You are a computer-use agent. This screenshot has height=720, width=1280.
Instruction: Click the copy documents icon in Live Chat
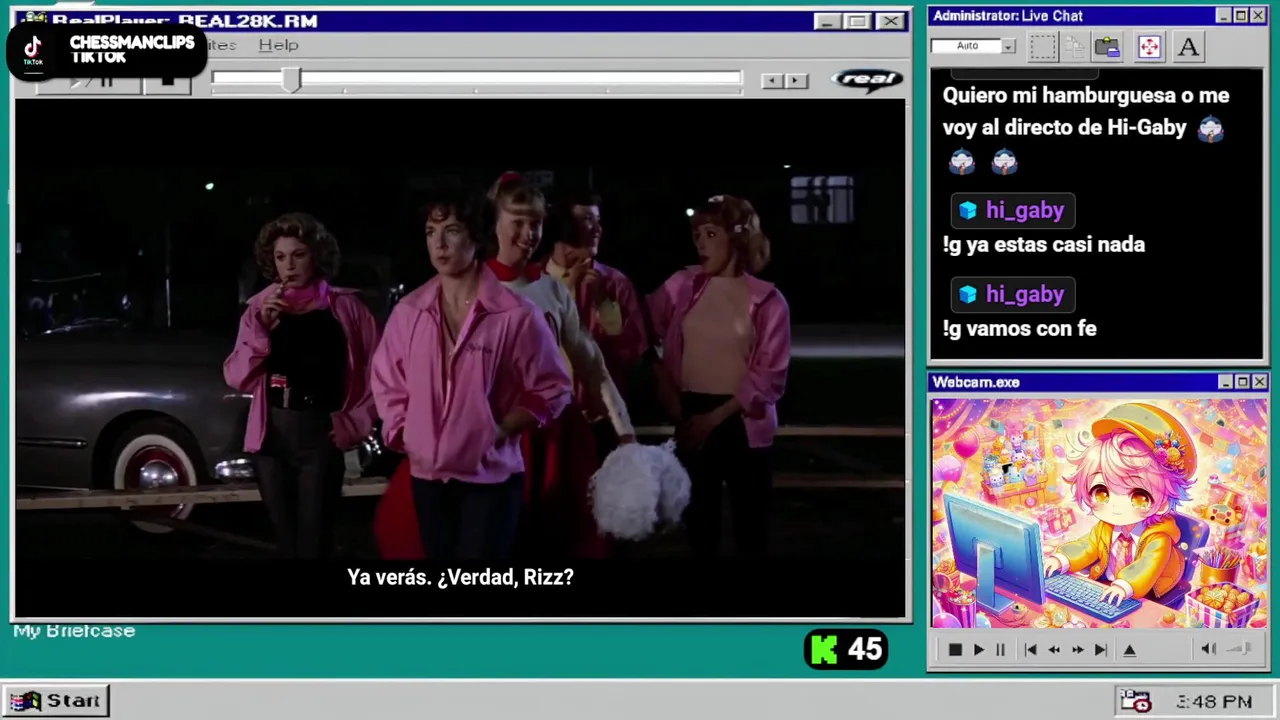[1075, 47]
